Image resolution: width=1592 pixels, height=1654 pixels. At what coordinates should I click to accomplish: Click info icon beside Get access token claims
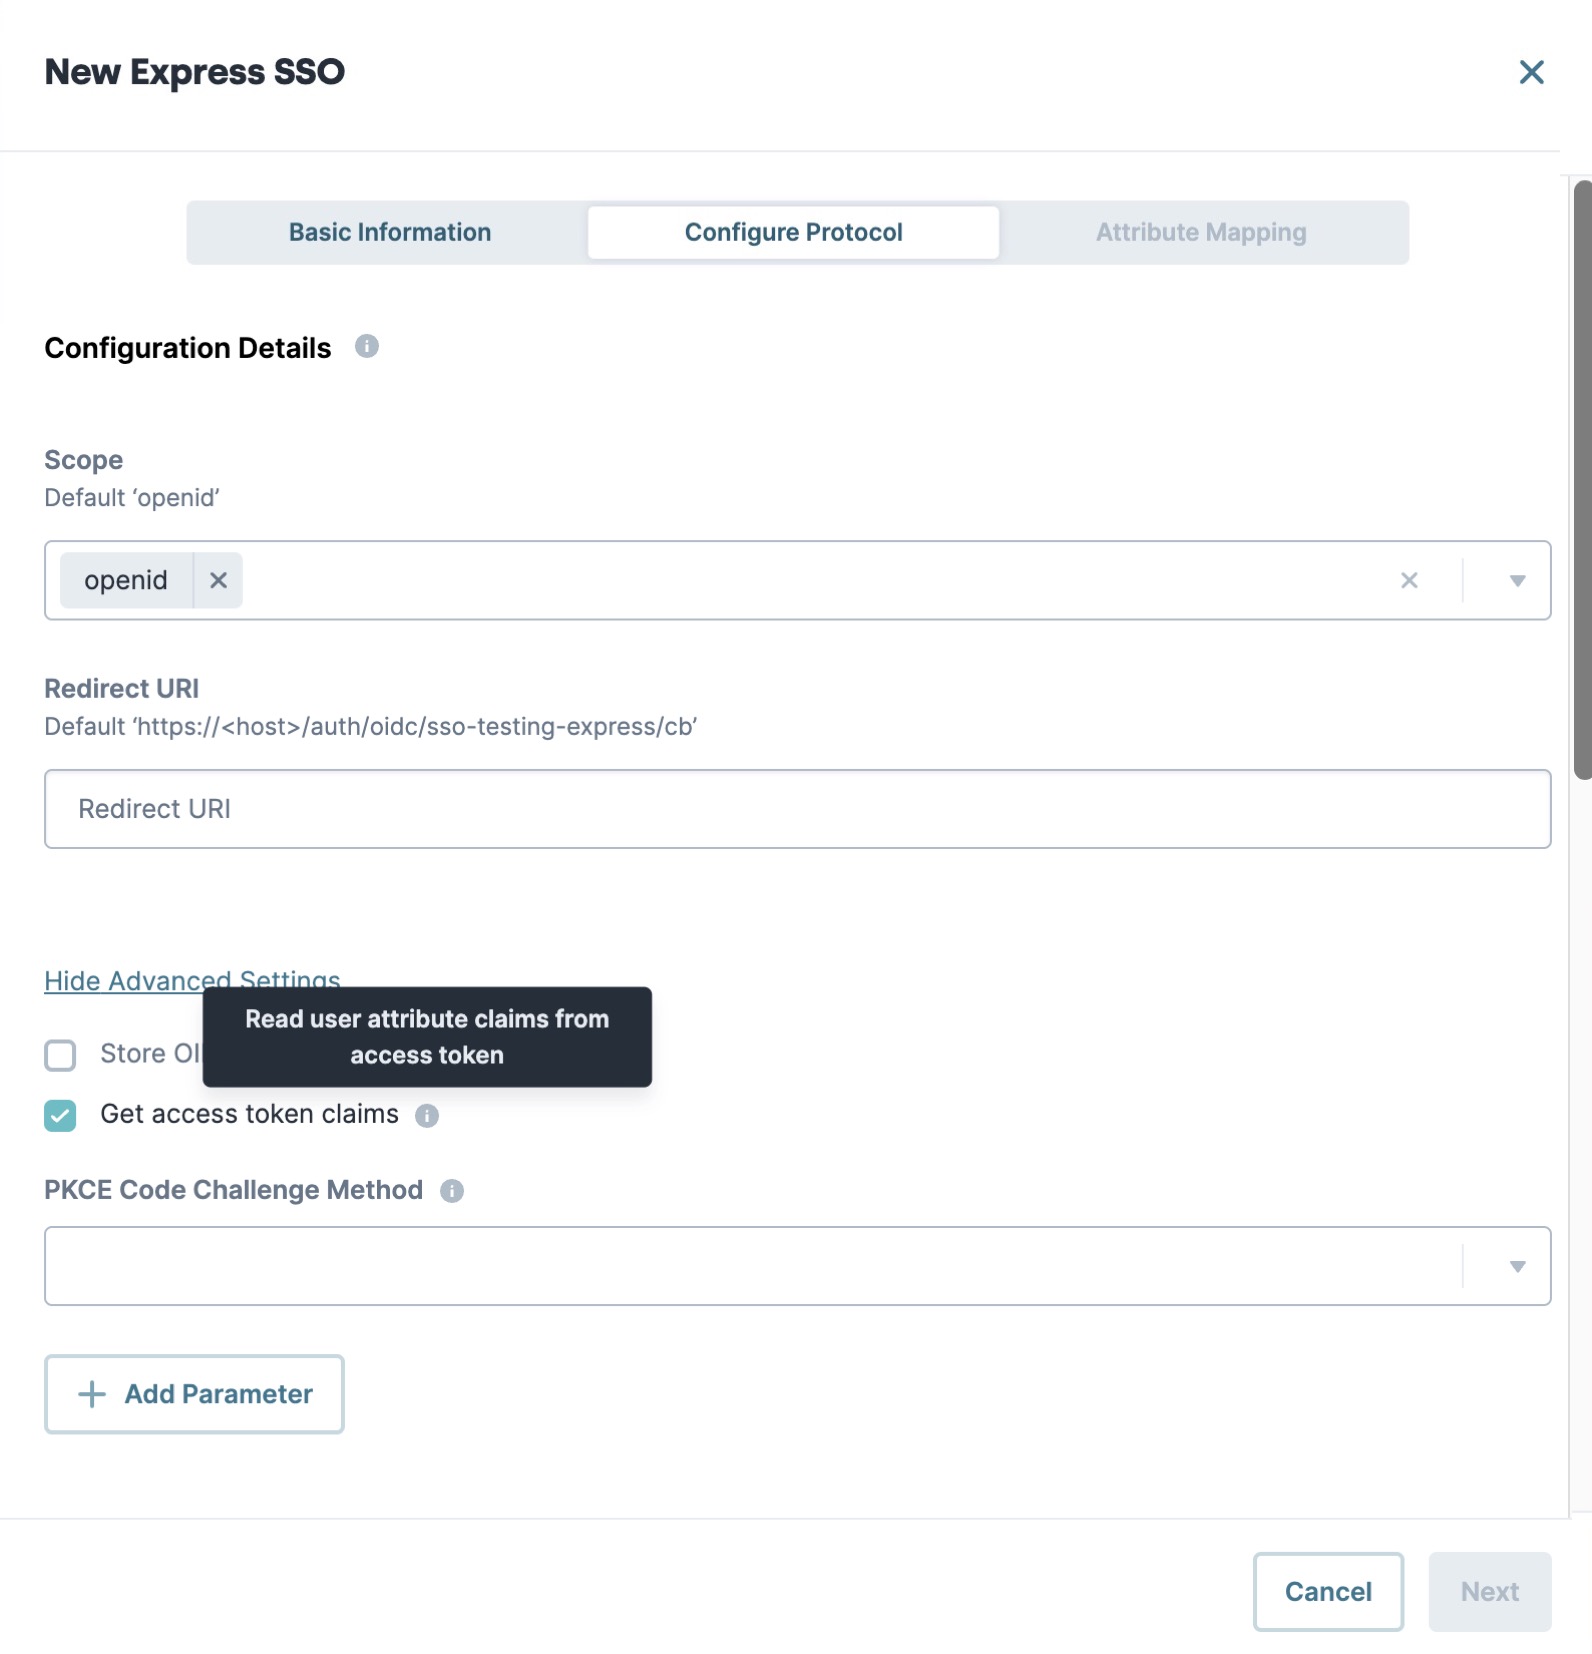coord(427,1115)
